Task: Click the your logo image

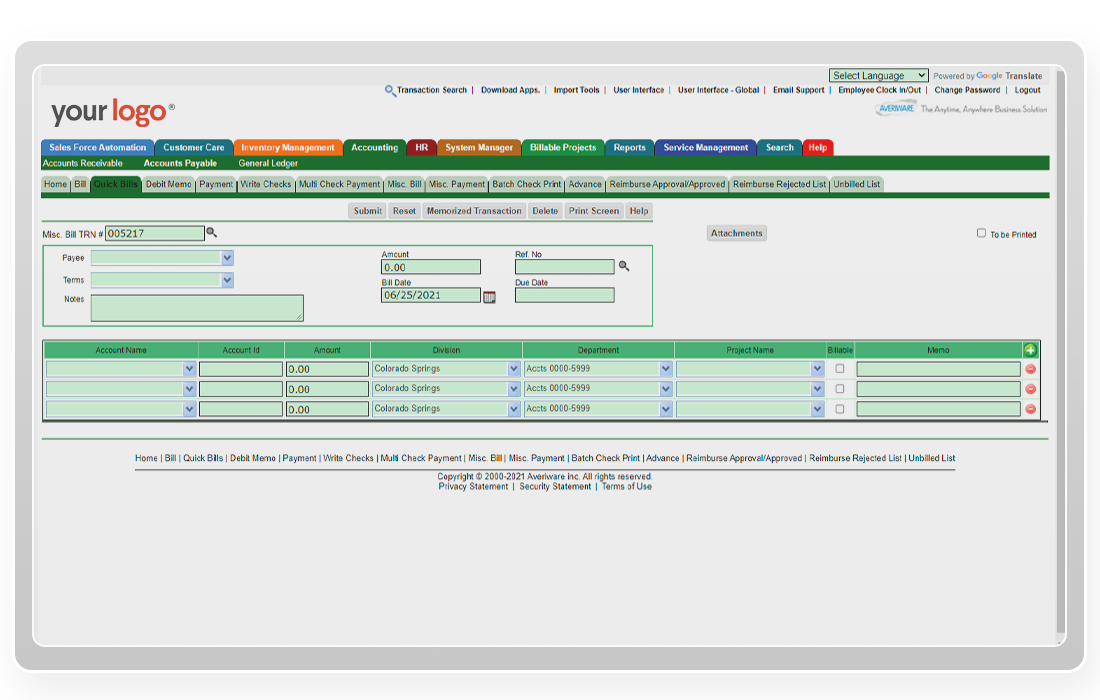Action: (x=112, y=112)
